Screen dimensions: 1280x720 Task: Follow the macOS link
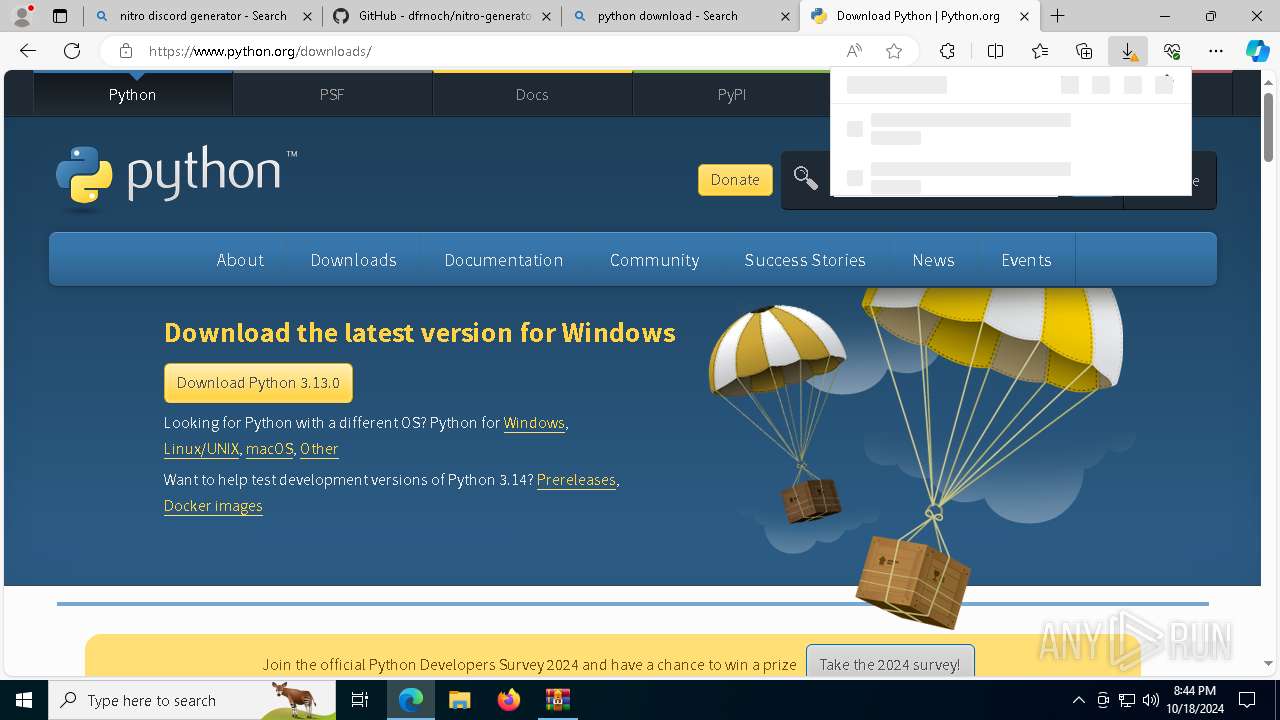click(270, 449)
